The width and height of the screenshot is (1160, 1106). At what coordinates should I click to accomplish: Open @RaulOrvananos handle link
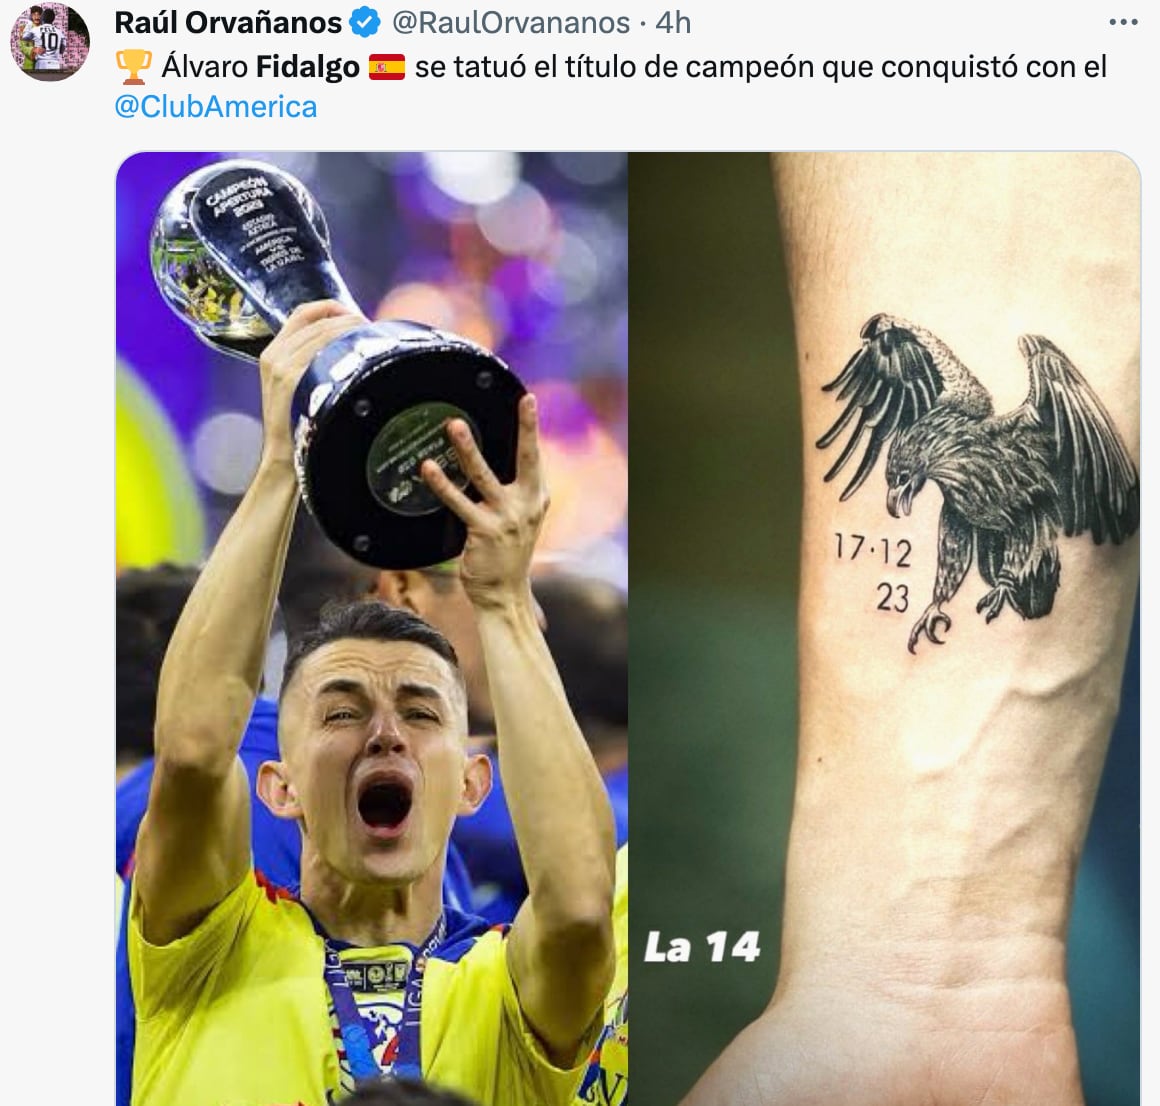click(510, 23)
